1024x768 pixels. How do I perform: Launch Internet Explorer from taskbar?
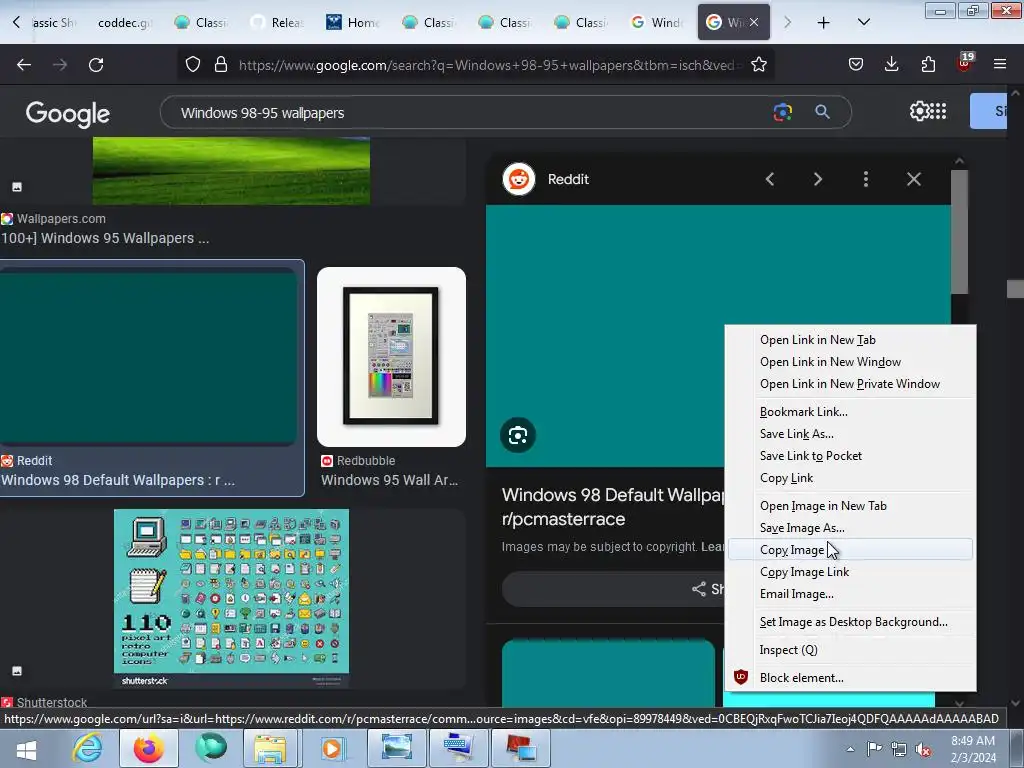pyautogui.click(x=87, y=748)
